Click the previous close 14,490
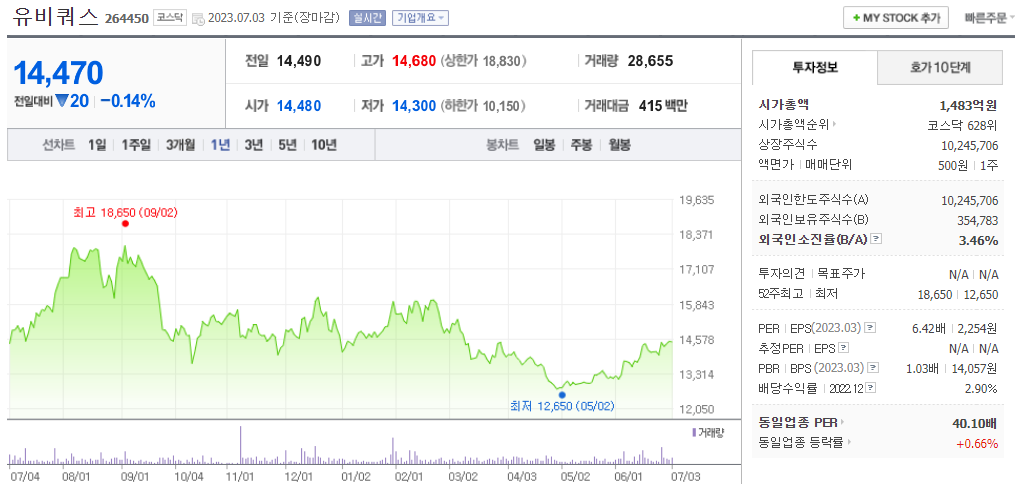Image resolution: width=1022 pixels, height=484 pixels. (x=299, y=61)
